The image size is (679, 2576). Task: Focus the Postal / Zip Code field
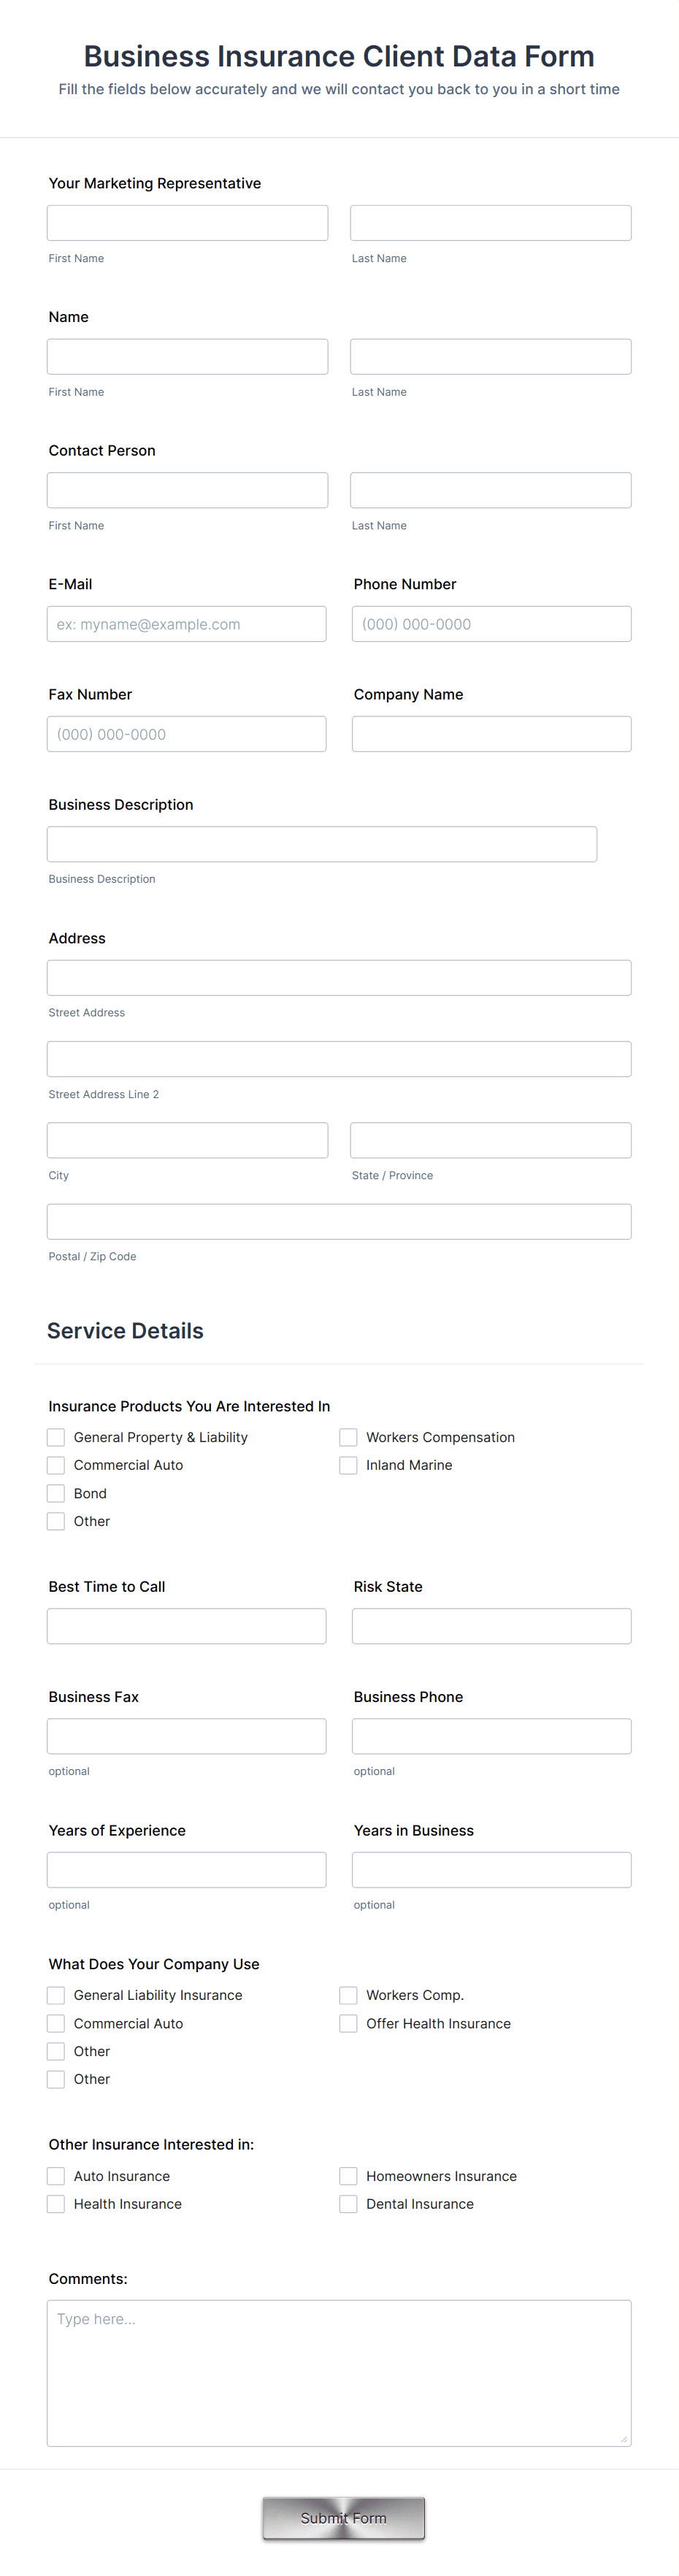[339, 1221]
